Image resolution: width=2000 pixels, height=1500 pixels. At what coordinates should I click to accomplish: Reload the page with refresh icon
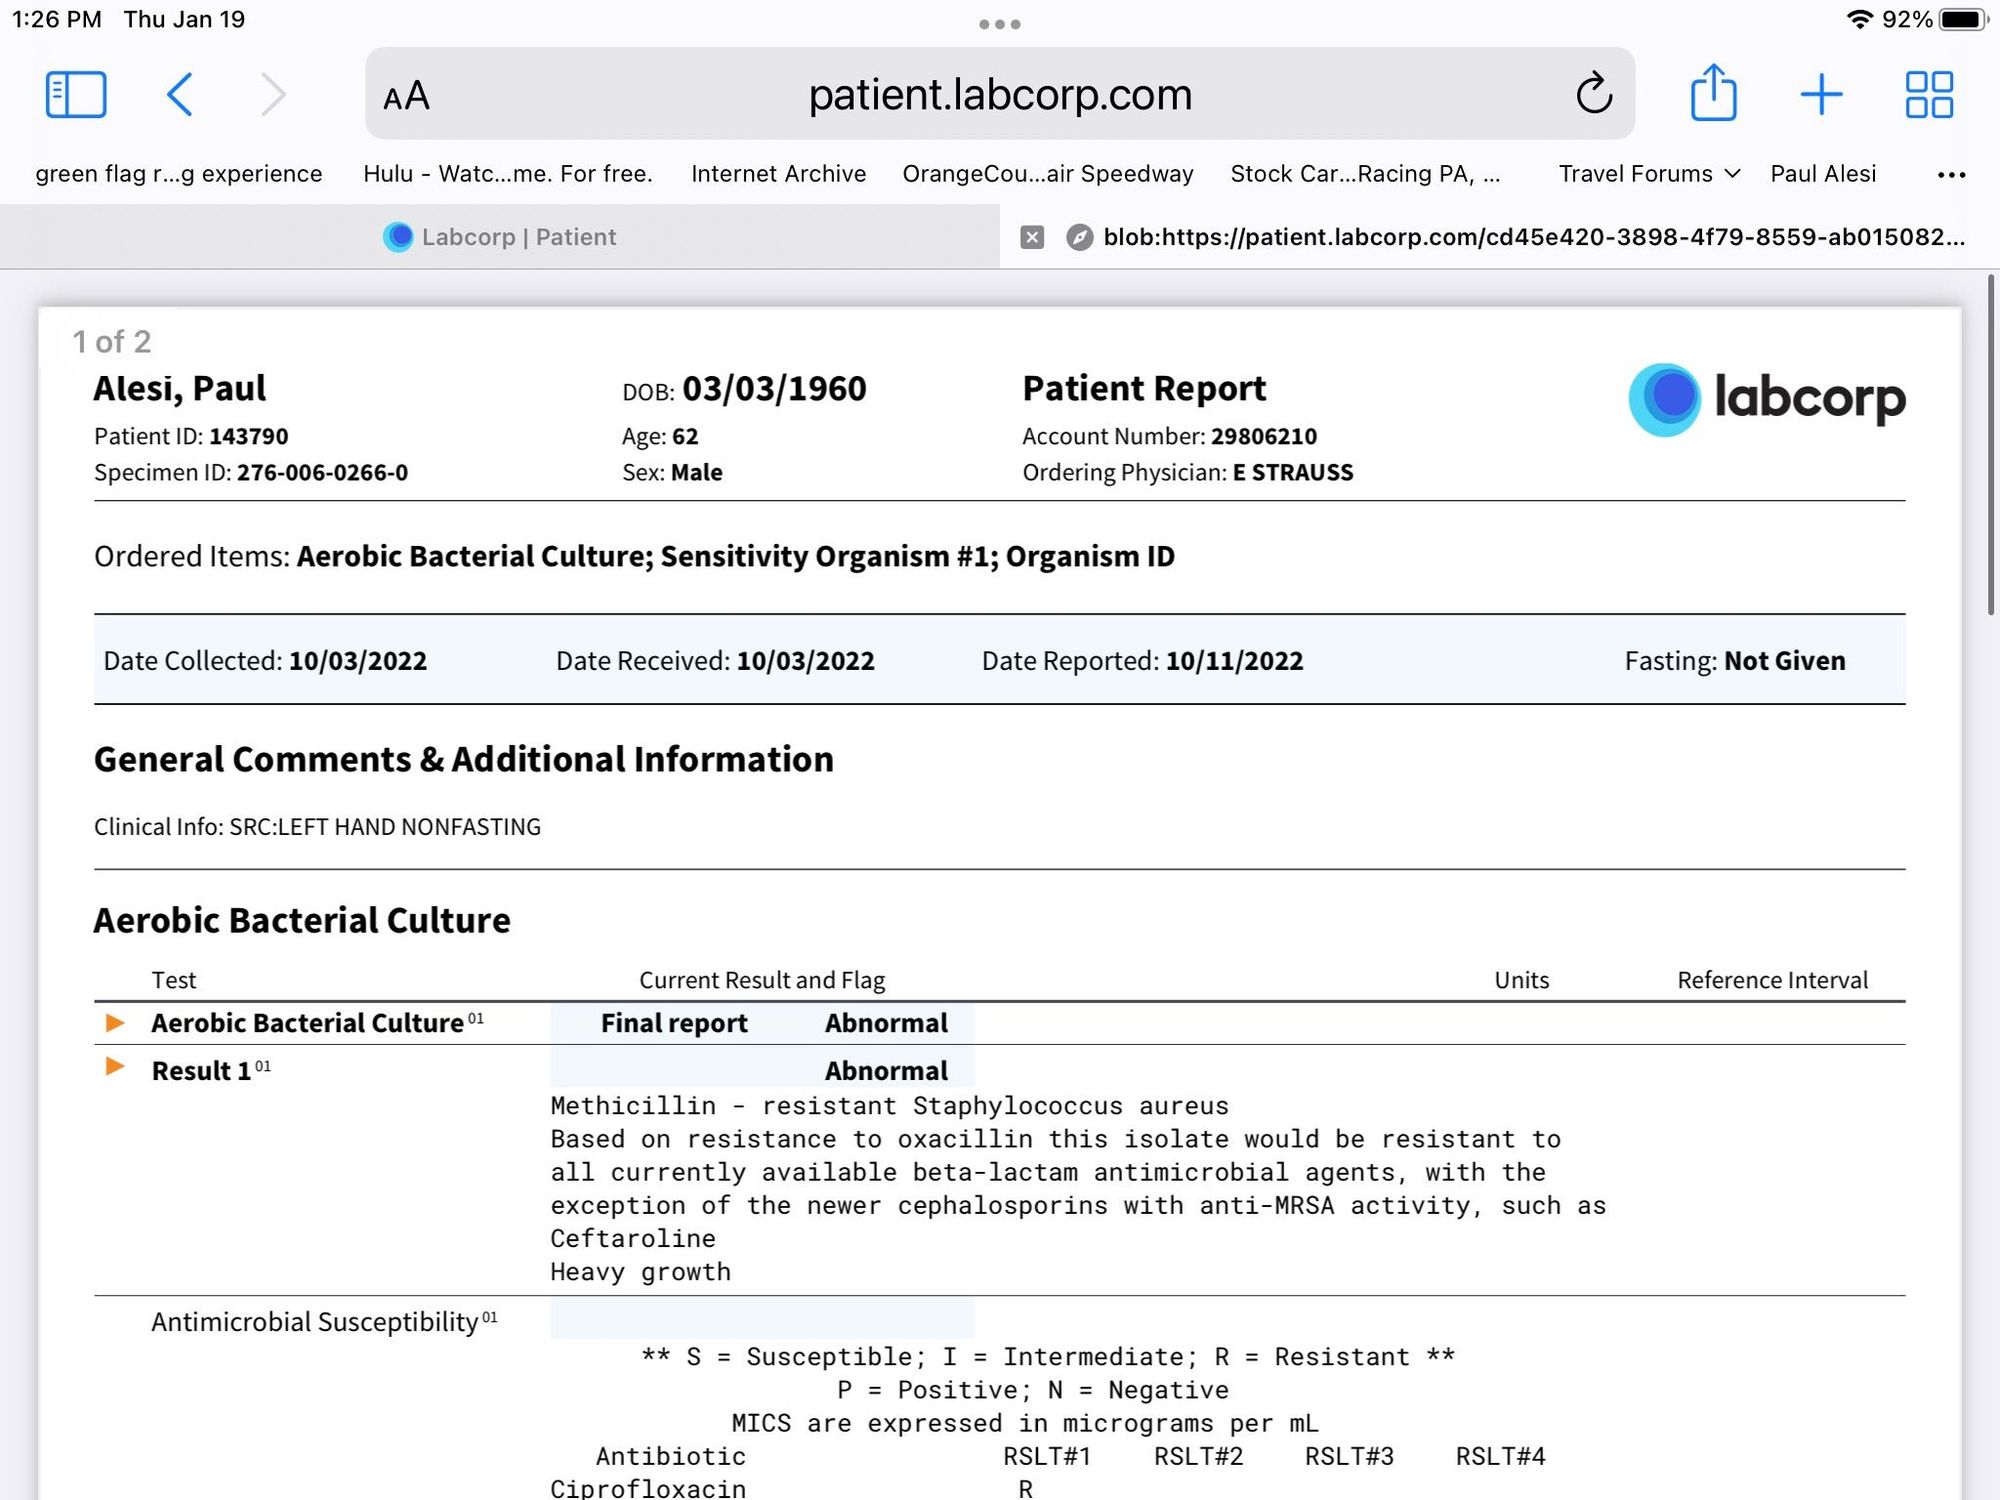(x=1593, y=94)
